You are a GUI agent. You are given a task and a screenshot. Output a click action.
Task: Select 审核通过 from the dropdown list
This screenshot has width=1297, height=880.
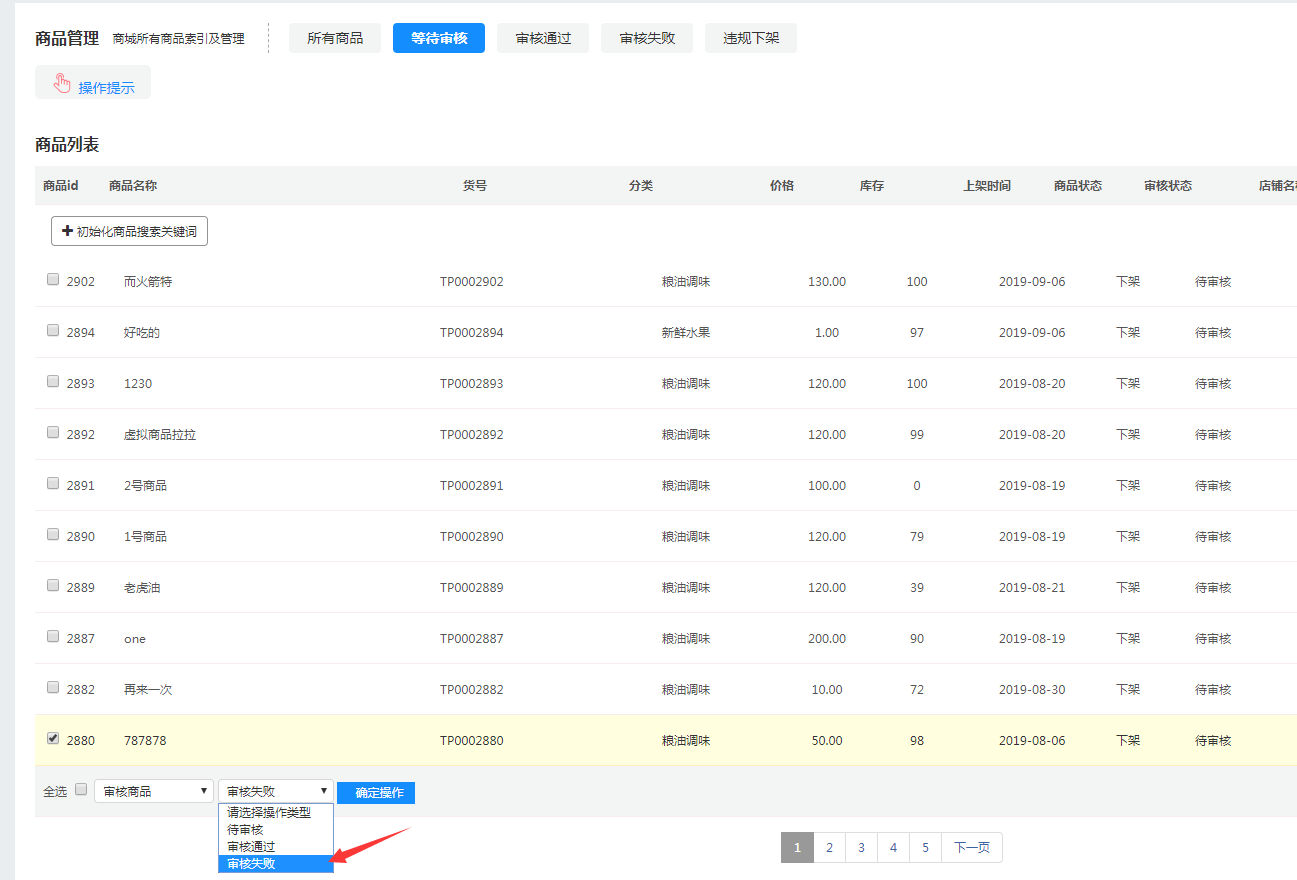275,847
